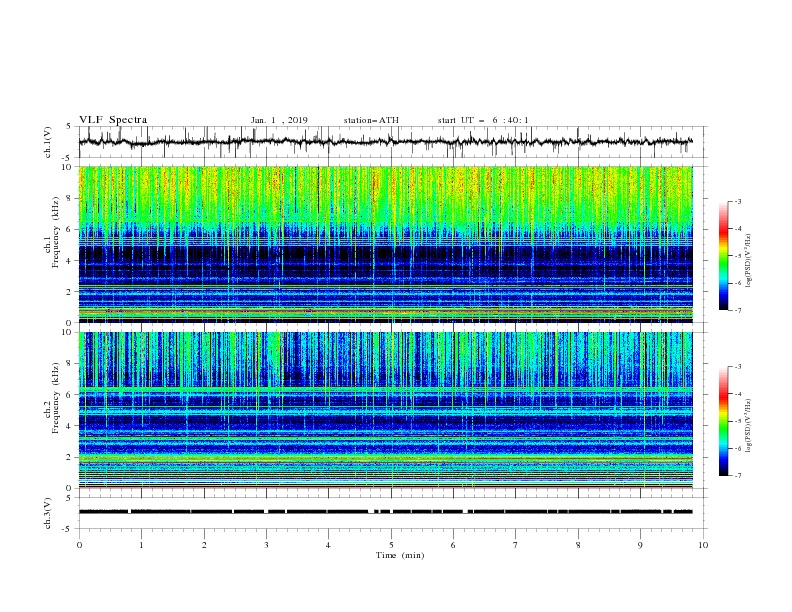Click inside the ch.1 waveform trace panel
Image resolution: width=792 pixels, height=612 pixels.
(392, 142)
